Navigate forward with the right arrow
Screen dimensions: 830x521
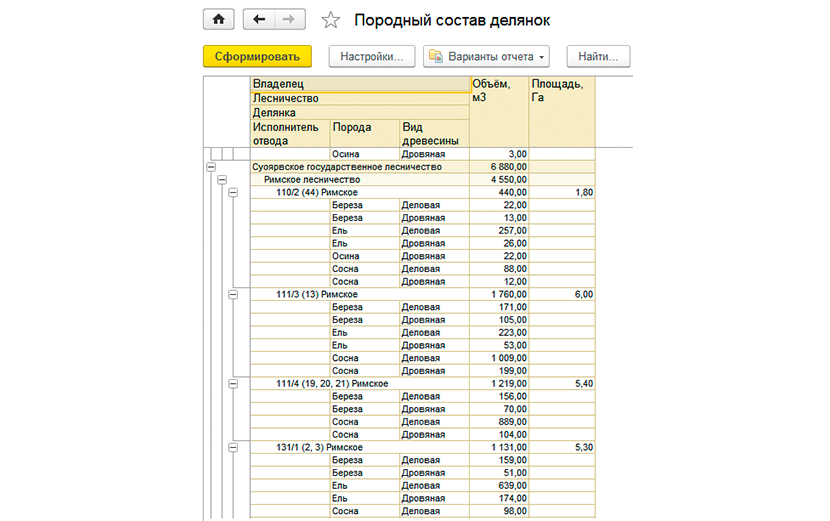click(x=289, y=20)
